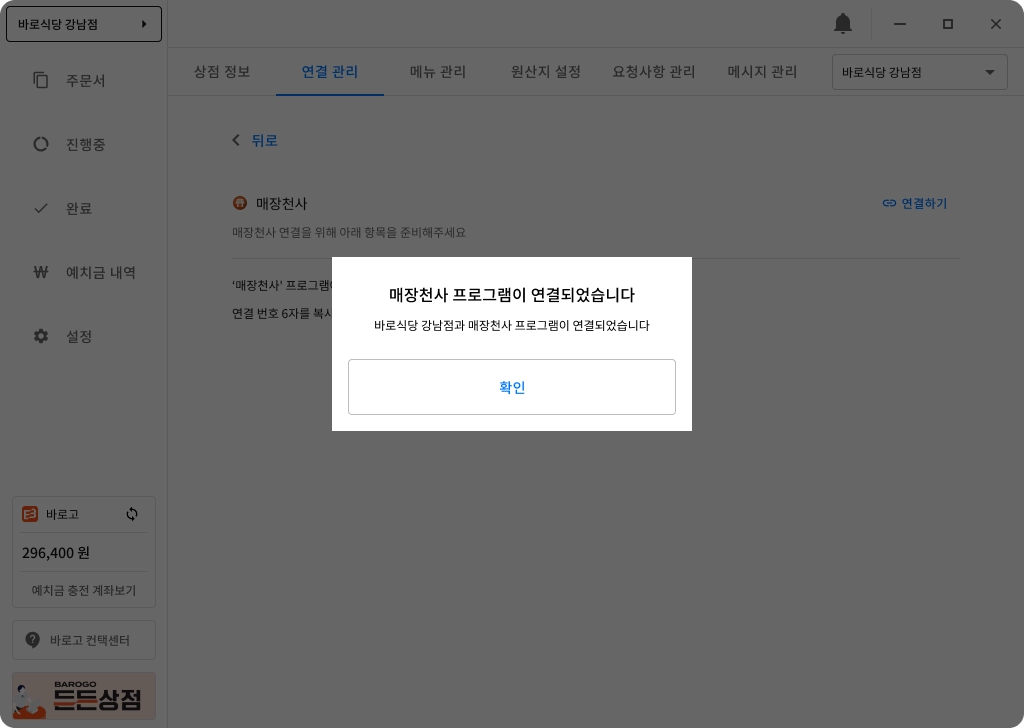Click 예치금 충전 계좌보기
Image resolution: width=1024 pixels, height=728 pixels.
tap(84, 590)
